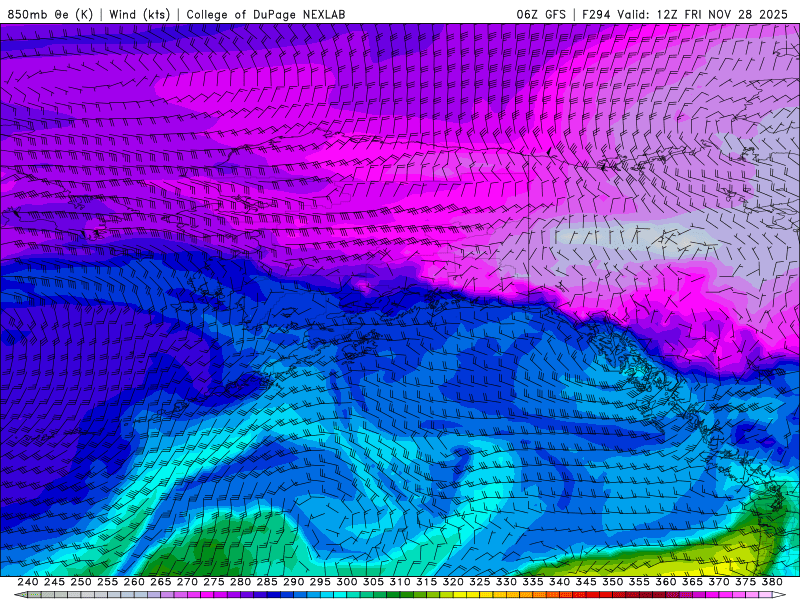Click the 310 value on the color scale
The image size is (800, 600).
point(399,582)
